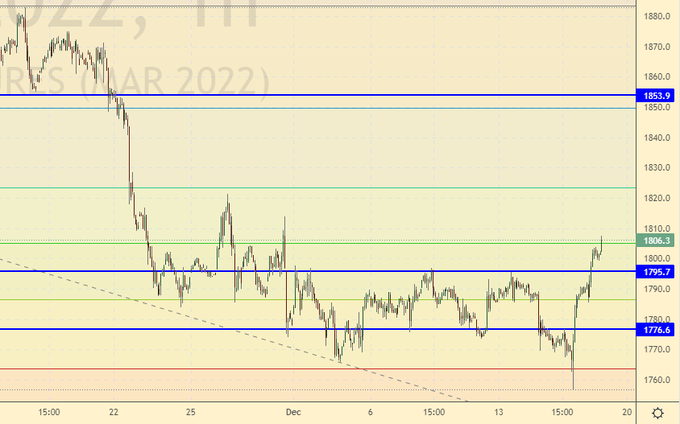The width and height of the screenshot is (680, 424).
Task: Select the blue horizontal line at 1853.9
Action: tap(300, 95)
